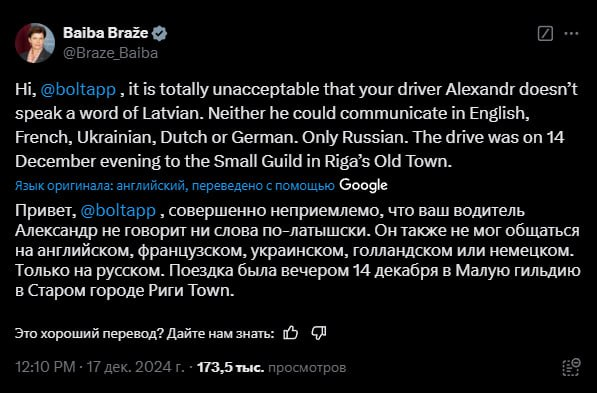The width and height of the screenshot is (597, 393).
Task: Click the post activity icon at bottom right
Action: 571,367
